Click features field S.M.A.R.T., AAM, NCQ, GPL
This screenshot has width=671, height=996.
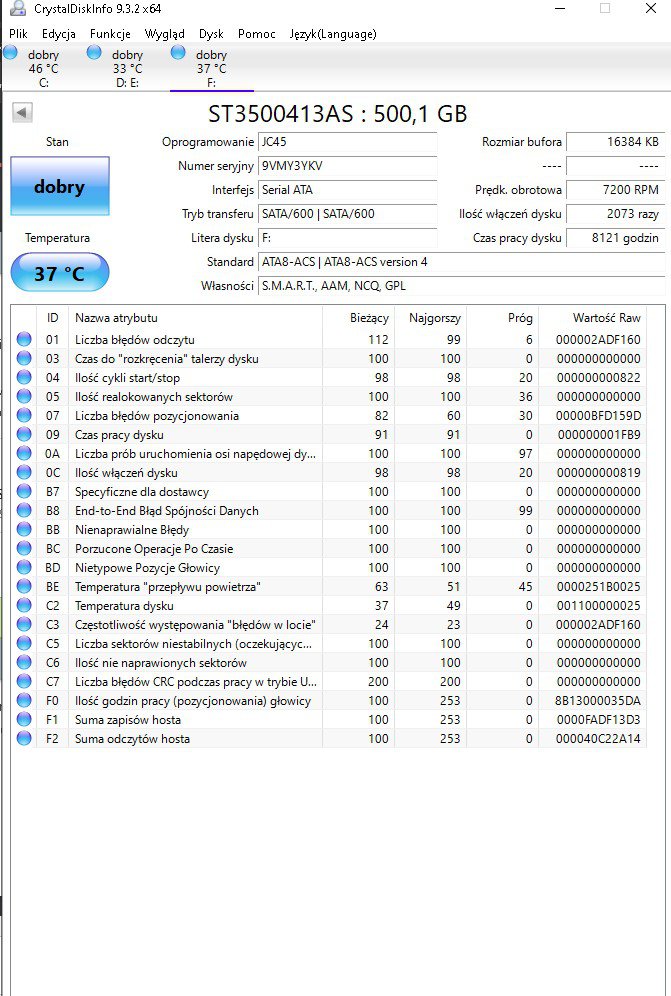pos(461,286)
